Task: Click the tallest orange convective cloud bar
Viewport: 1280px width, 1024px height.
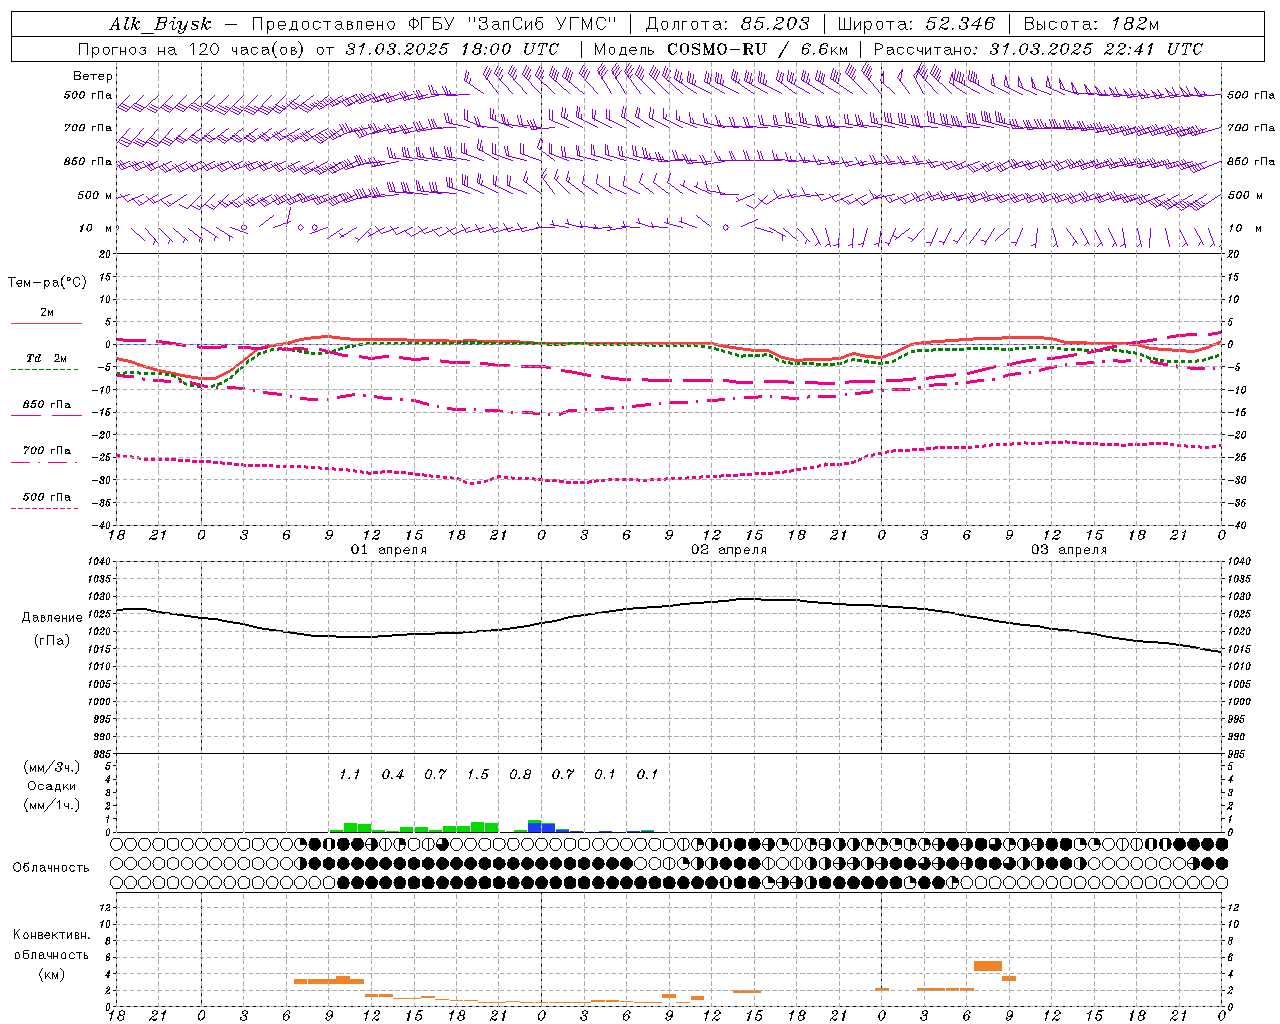Action: [x=988, y=966]
